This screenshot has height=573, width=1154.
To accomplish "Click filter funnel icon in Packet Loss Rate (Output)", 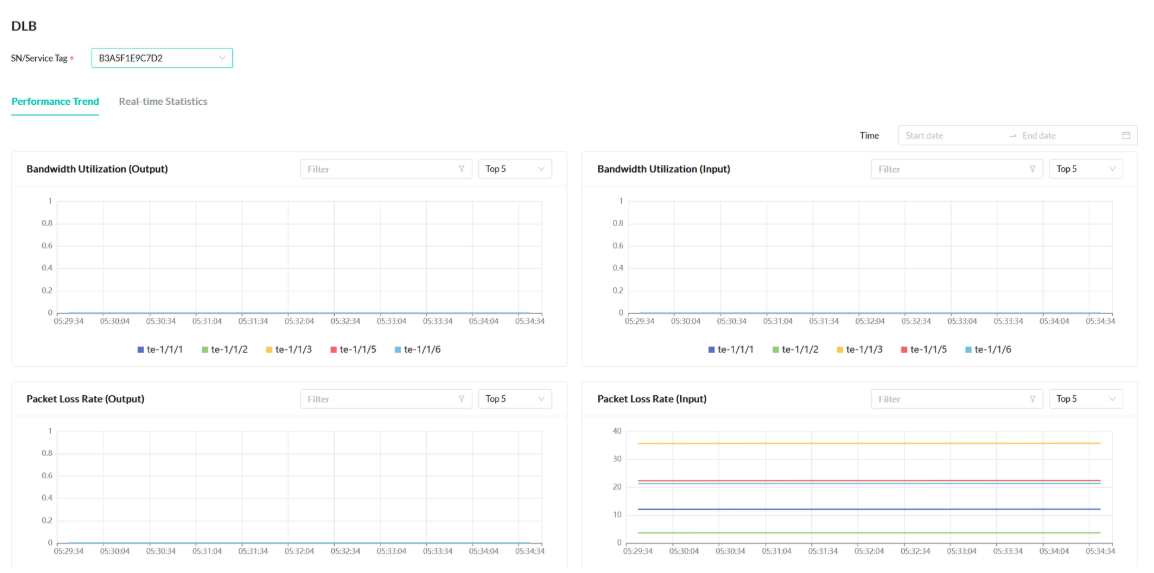I will pos(461,399).
